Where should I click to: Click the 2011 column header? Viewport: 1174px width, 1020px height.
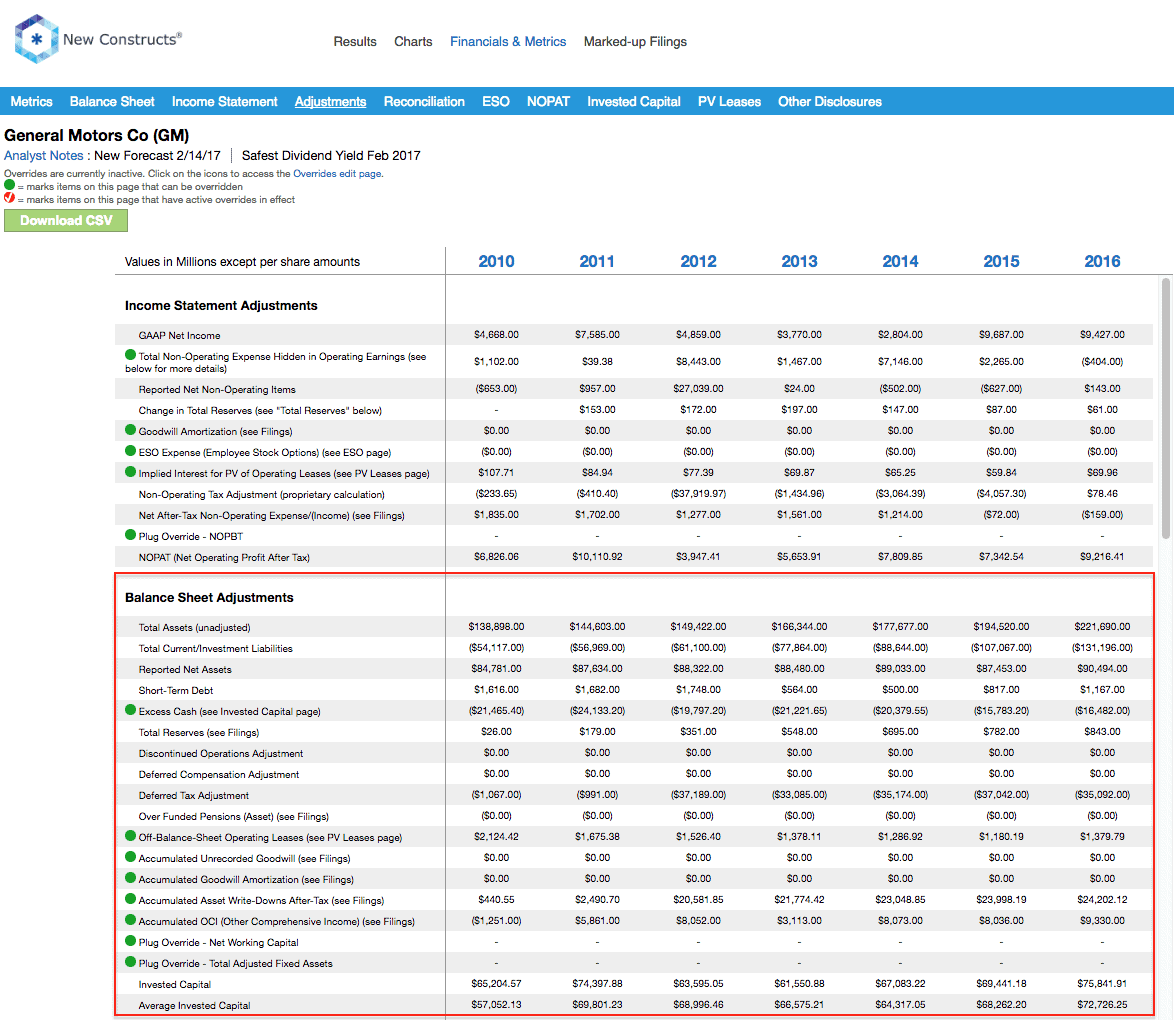[x=597, y=261]
